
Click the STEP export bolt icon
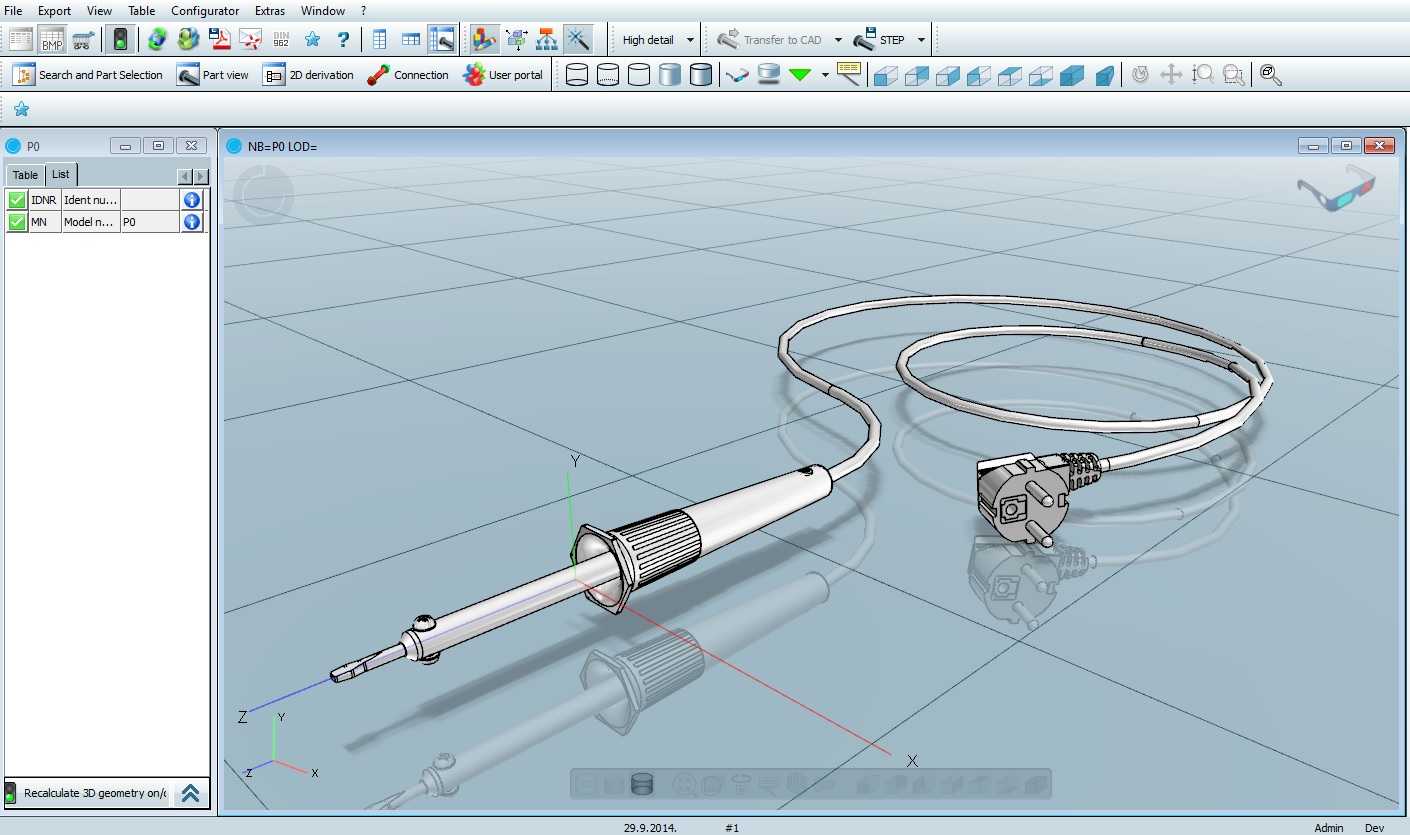(864, 40)
